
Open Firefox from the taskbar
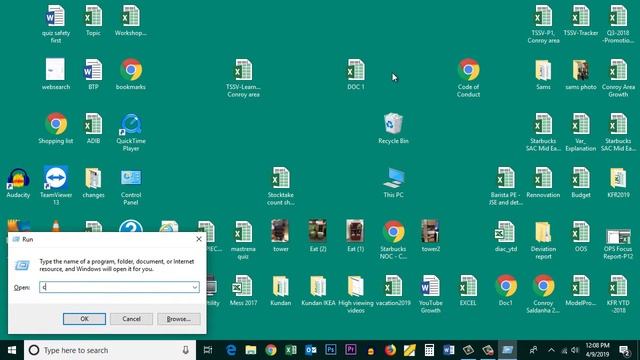click(390, 350)
